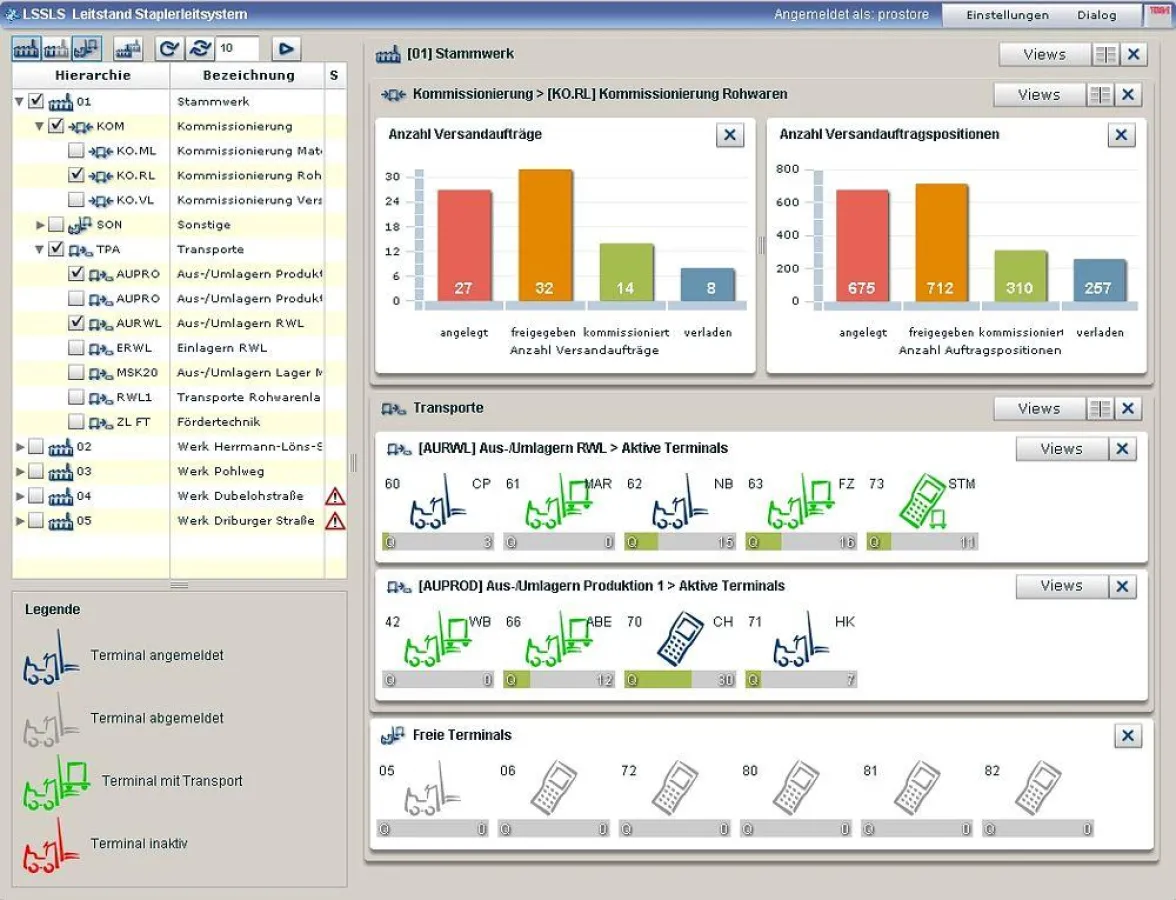Click the transport hierarchy view icon in toolbar
The height and width of the screenshot is (900, 1176).
tap(87, 48)
